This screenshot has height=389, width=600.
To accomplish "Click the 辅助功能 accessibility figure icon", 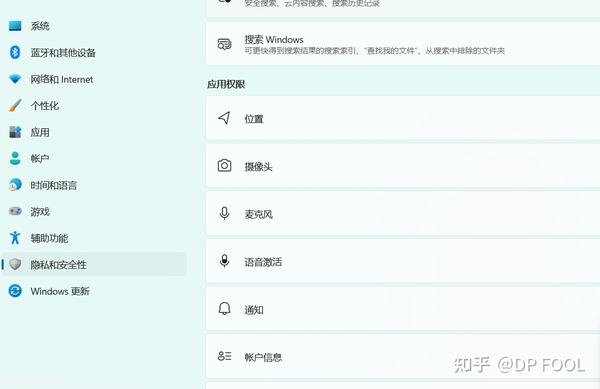I will coord(15,238).
